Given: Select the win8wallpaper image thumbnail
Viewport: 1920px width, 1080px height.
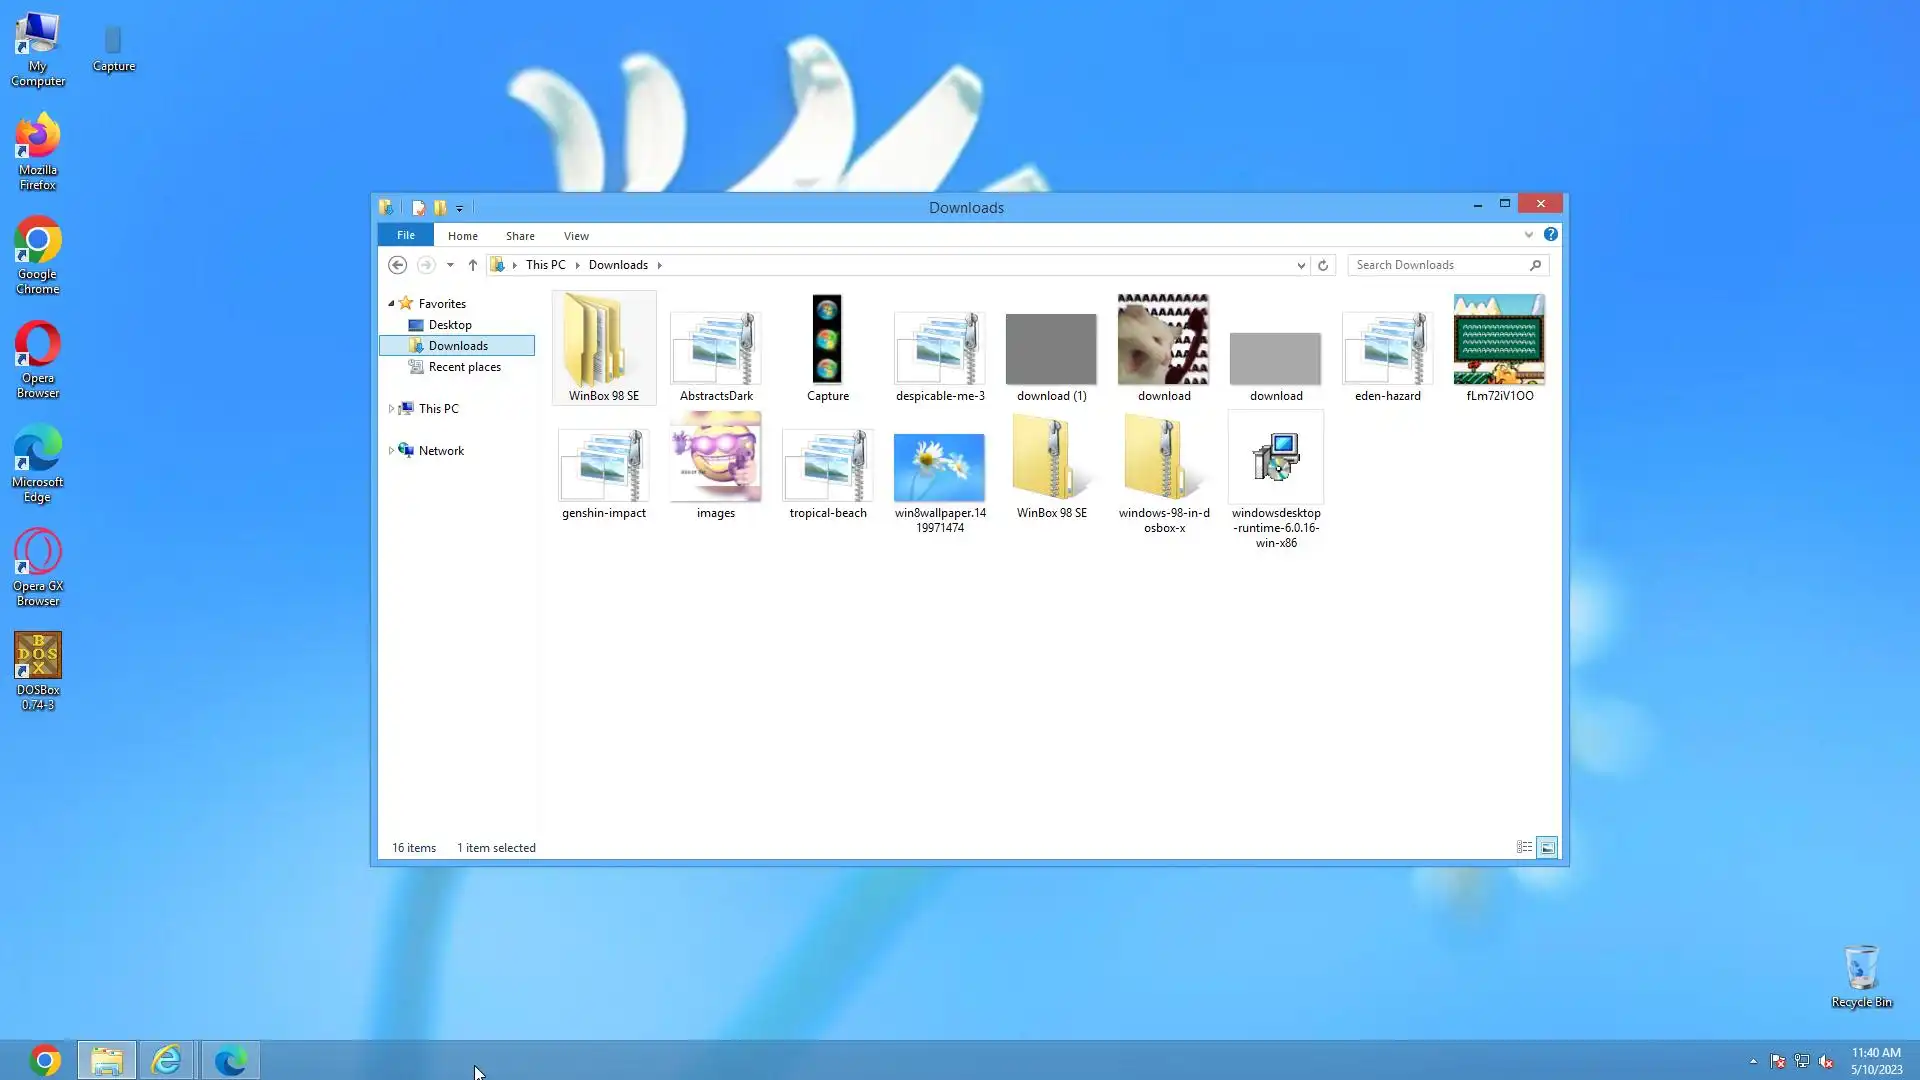Looking at the screenshot, I should (939, 467).
